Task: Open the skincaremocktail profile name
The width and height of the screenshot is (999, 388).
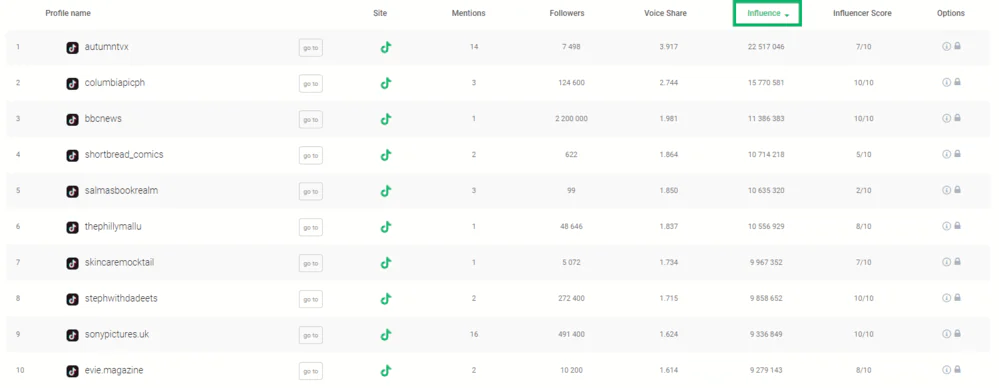Action: 119,262
